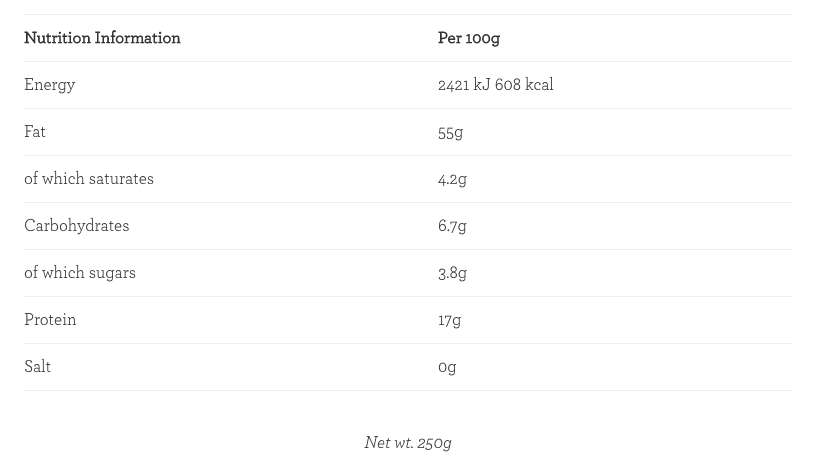
Task: Select the Energy row label
Action: click(50, 85)
